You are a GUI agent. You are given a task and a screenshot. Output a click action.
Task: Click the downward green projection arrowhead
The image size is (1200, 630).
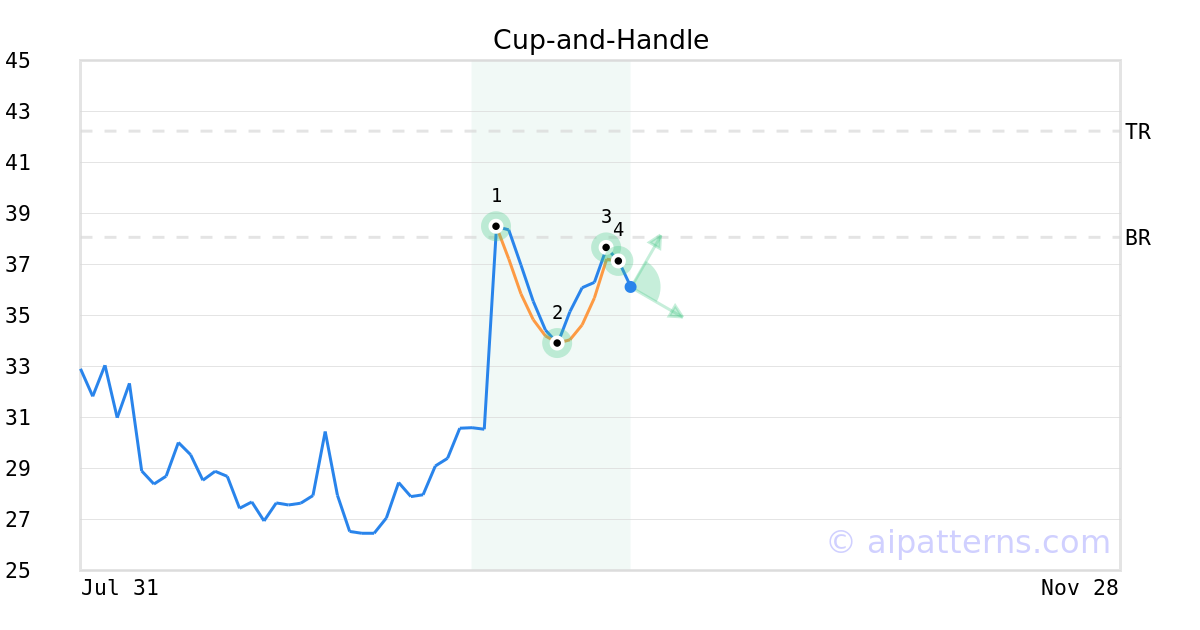[x=676, y=313]
